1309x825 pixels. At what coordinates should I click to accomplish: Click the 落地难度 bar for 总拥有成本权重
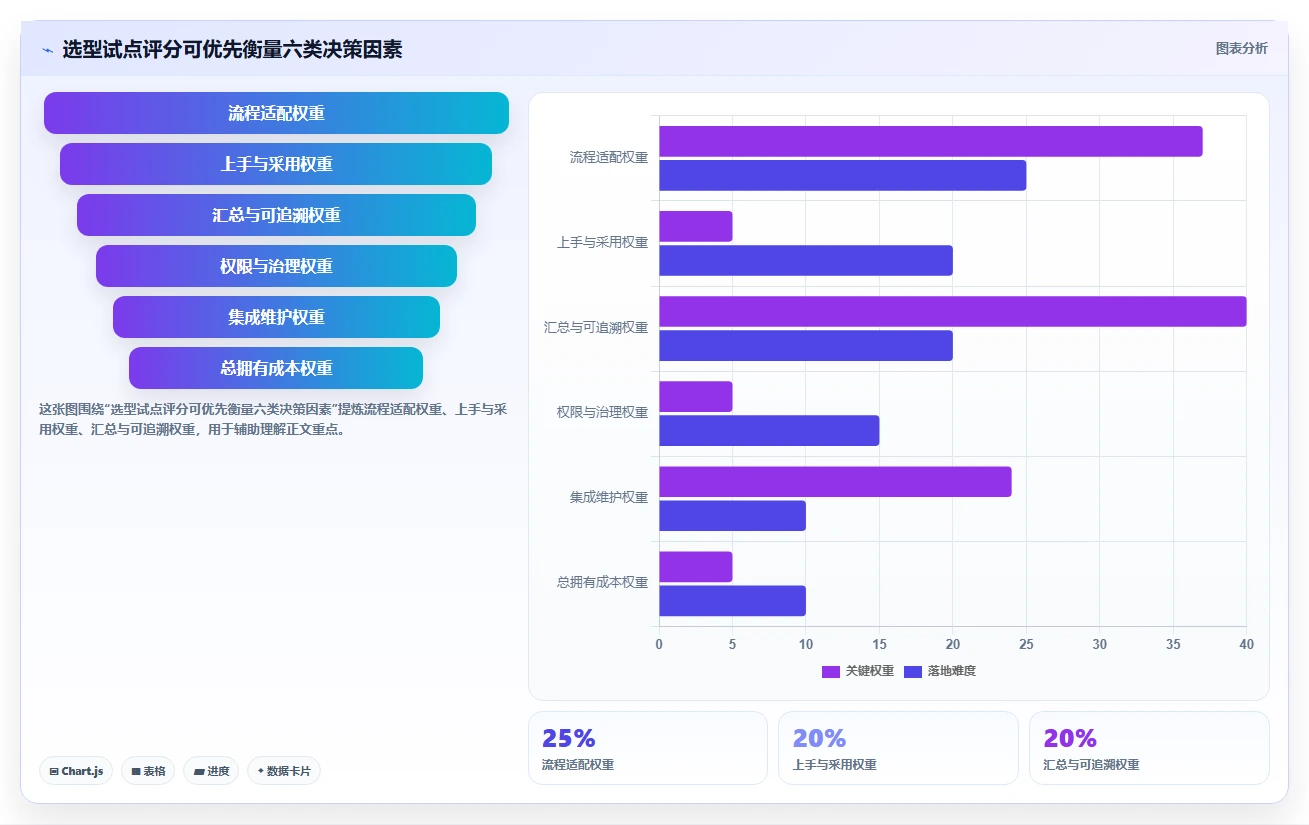[732, 600]
